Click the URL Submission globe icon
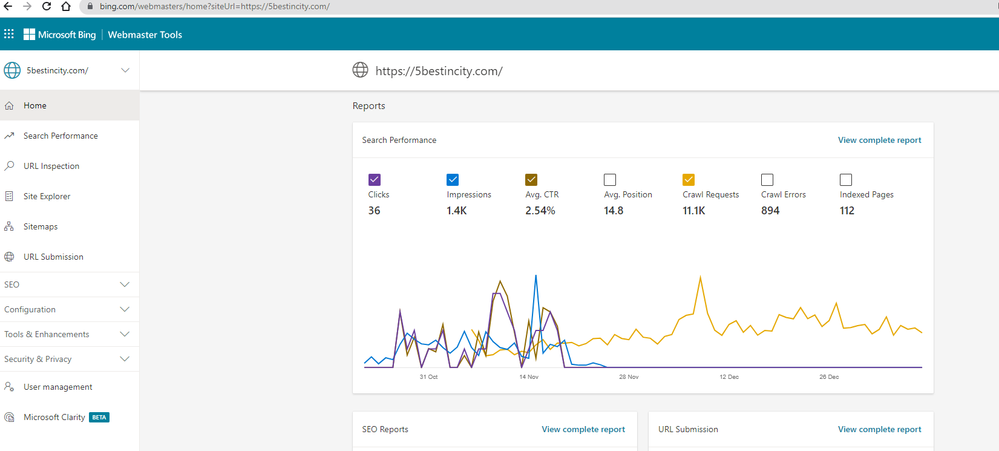This screenshot has width=999, height=451. point(9,257)
